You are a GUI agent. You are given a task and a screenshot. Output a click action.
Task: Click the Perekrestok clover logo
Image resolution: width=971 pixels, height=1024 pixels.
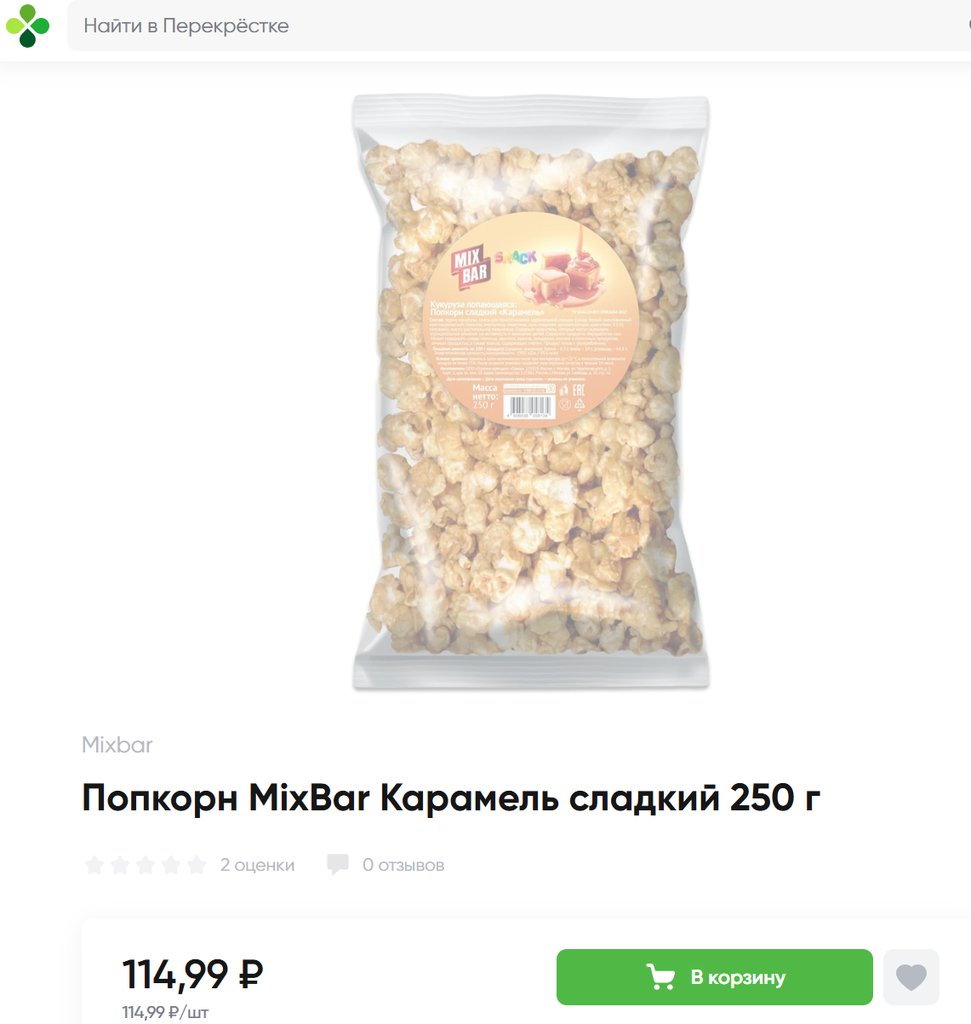(27, 26)
